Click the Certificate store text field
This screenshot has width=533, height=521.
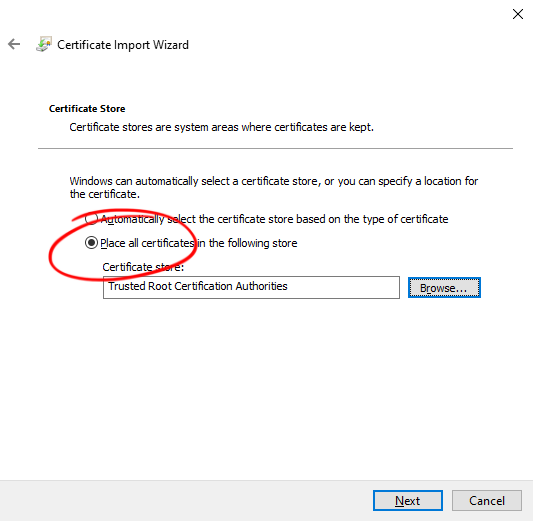pos(251,287)
